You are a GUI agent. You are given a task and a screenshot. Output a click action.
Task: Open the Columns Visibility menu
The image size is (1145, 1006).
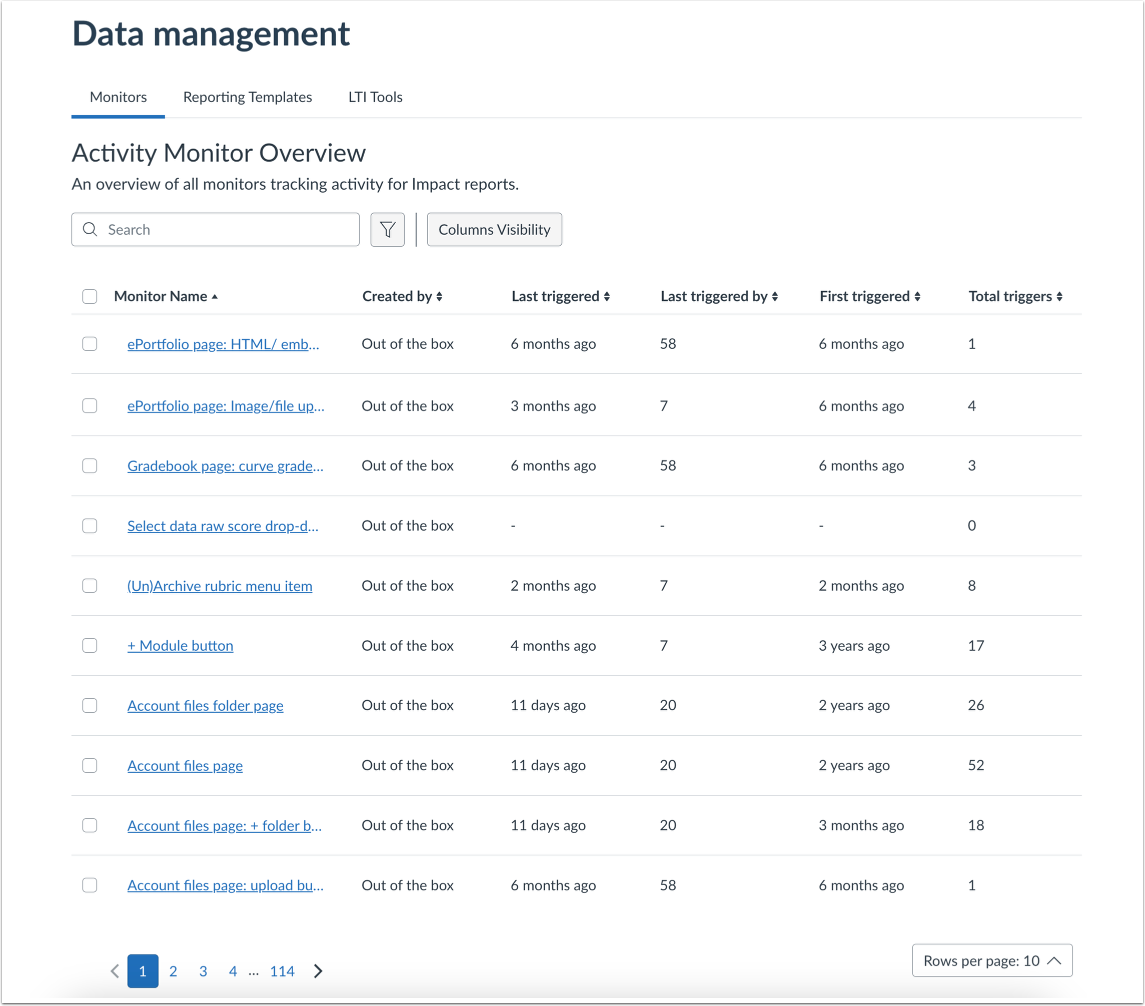point(494,230)
